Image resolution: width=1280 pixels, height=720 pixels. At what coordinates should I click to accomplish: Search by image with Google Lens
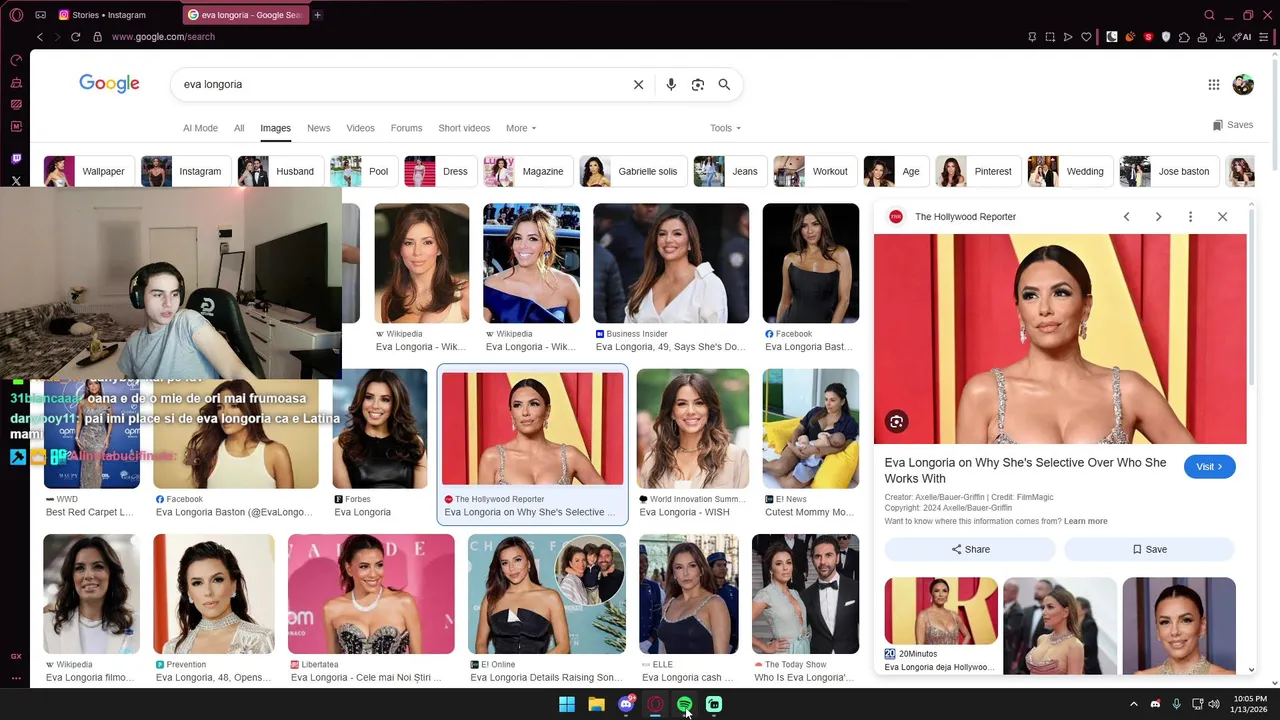pos(698,85)
